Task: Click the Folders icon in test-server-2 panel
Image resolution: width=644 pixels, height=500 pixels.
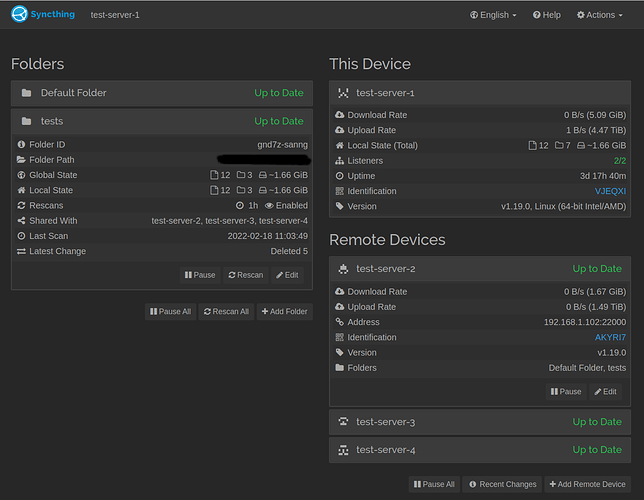Action: point(340,367)
